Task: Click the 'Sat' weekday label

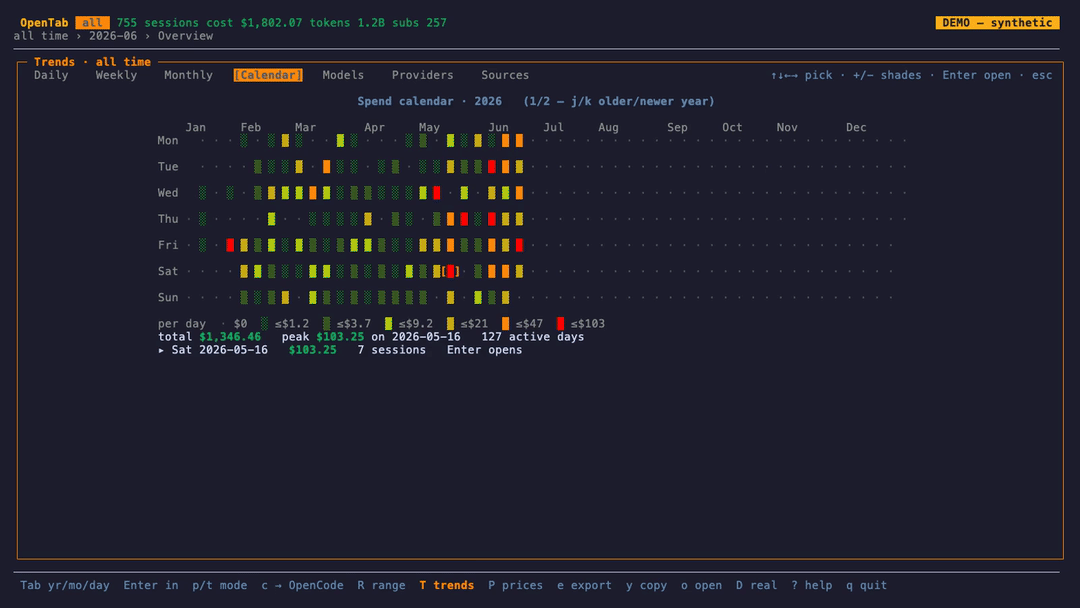Action: pyautogui.click(x=168, y=271)
